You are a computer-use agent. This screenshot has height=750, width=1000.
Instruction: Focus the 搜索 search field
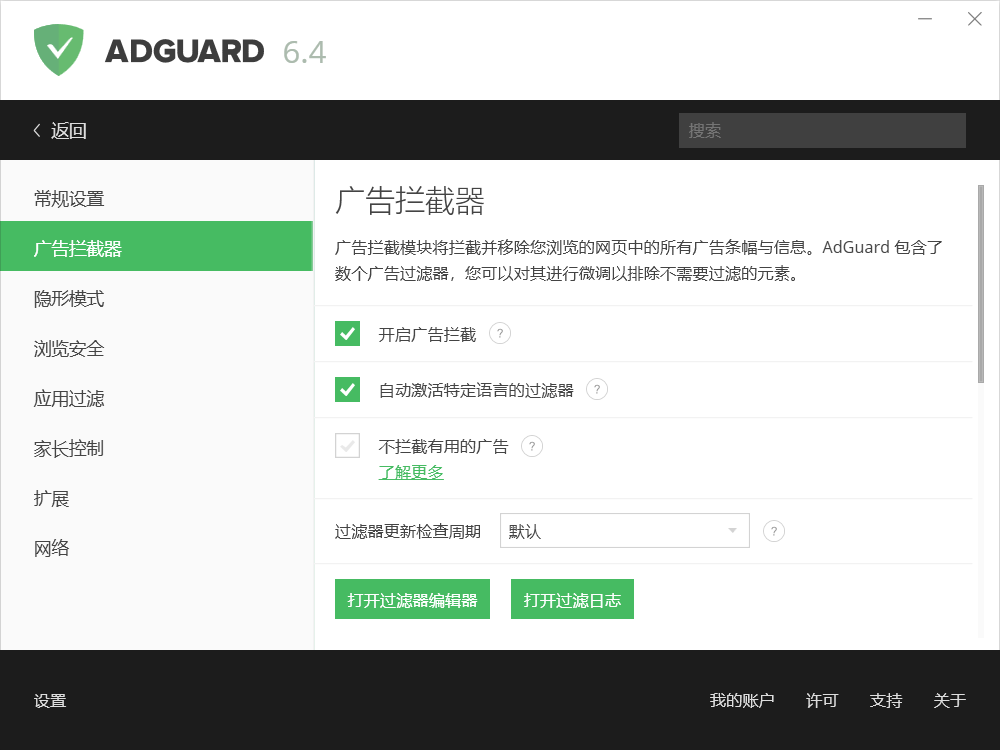(x=822, y=131)
